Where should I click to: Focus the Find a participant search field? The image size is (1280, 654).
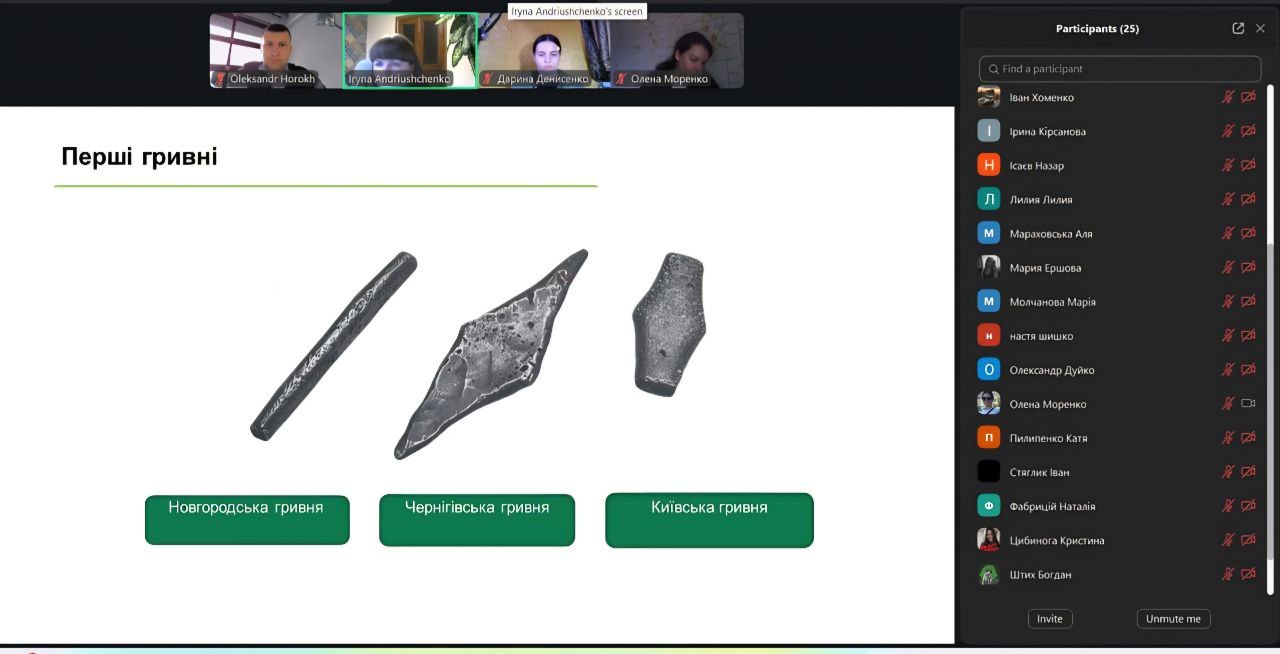pyautogui.click(x=1120, y=69)
